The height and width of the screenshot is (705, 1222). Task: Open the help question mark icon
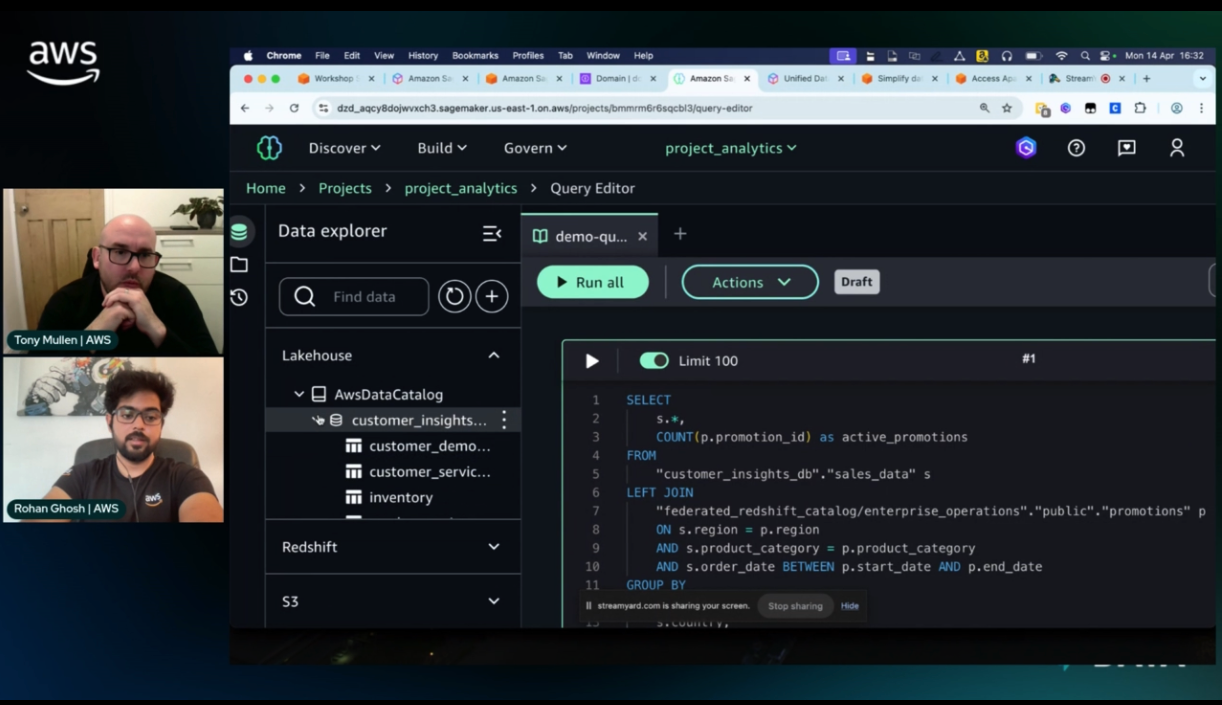(1076, 148)
